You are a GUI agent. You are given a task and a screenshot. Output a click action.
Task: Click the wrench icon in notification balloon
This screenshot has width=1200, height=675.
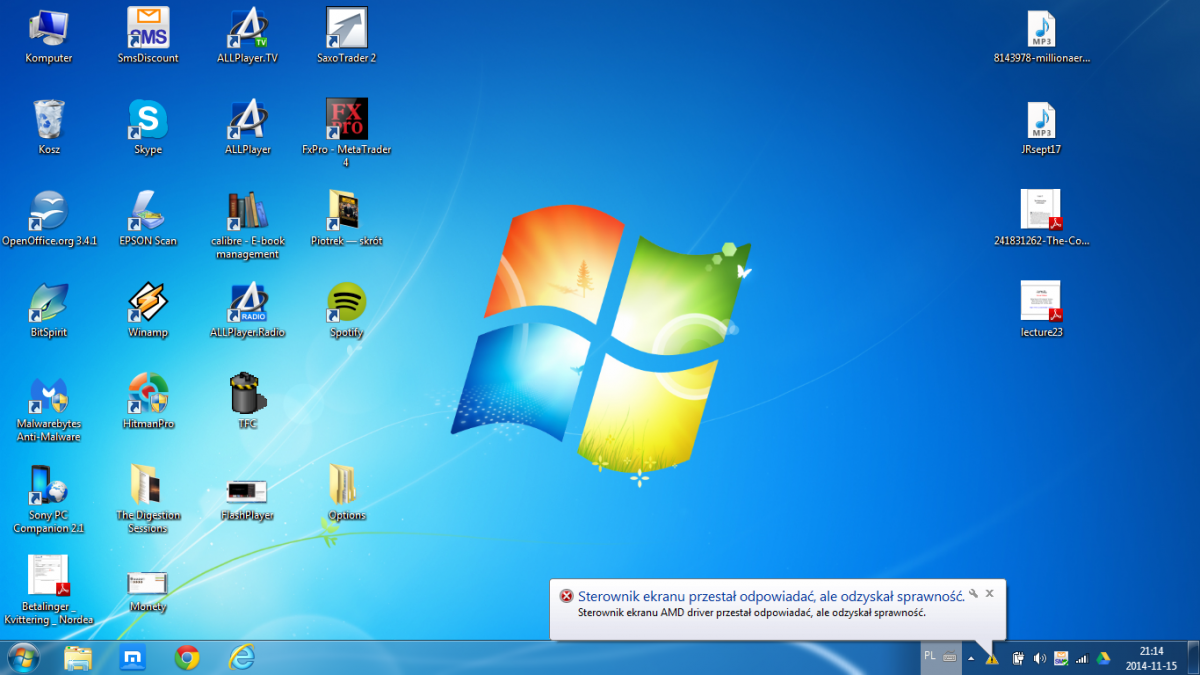973,593
